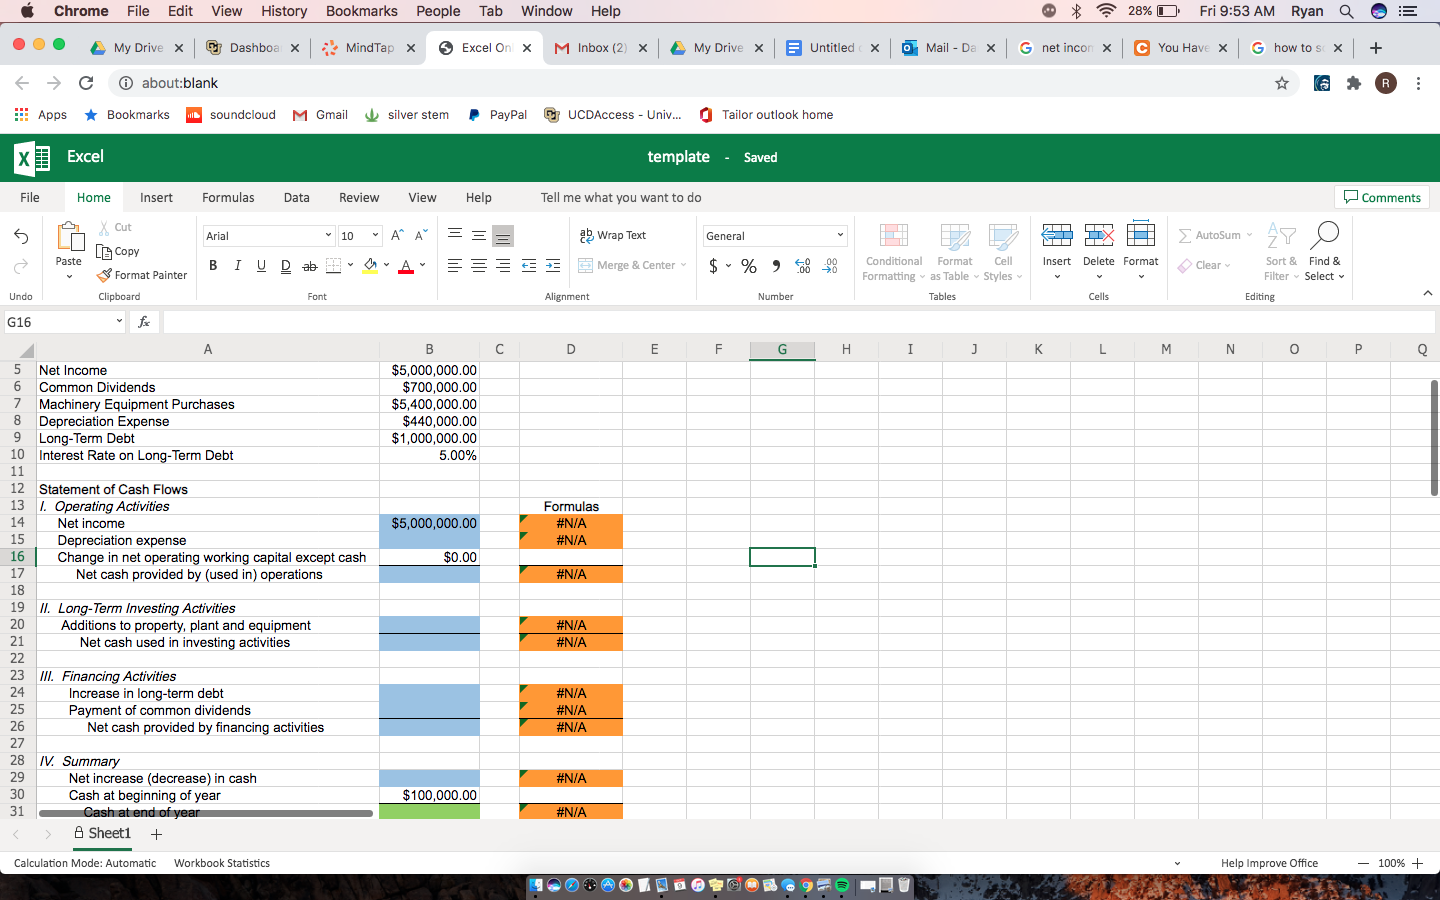This screenshot has width=1440, height=900.
Task: Apply strikethrough formatting
Action: click(x=309, y=266)
